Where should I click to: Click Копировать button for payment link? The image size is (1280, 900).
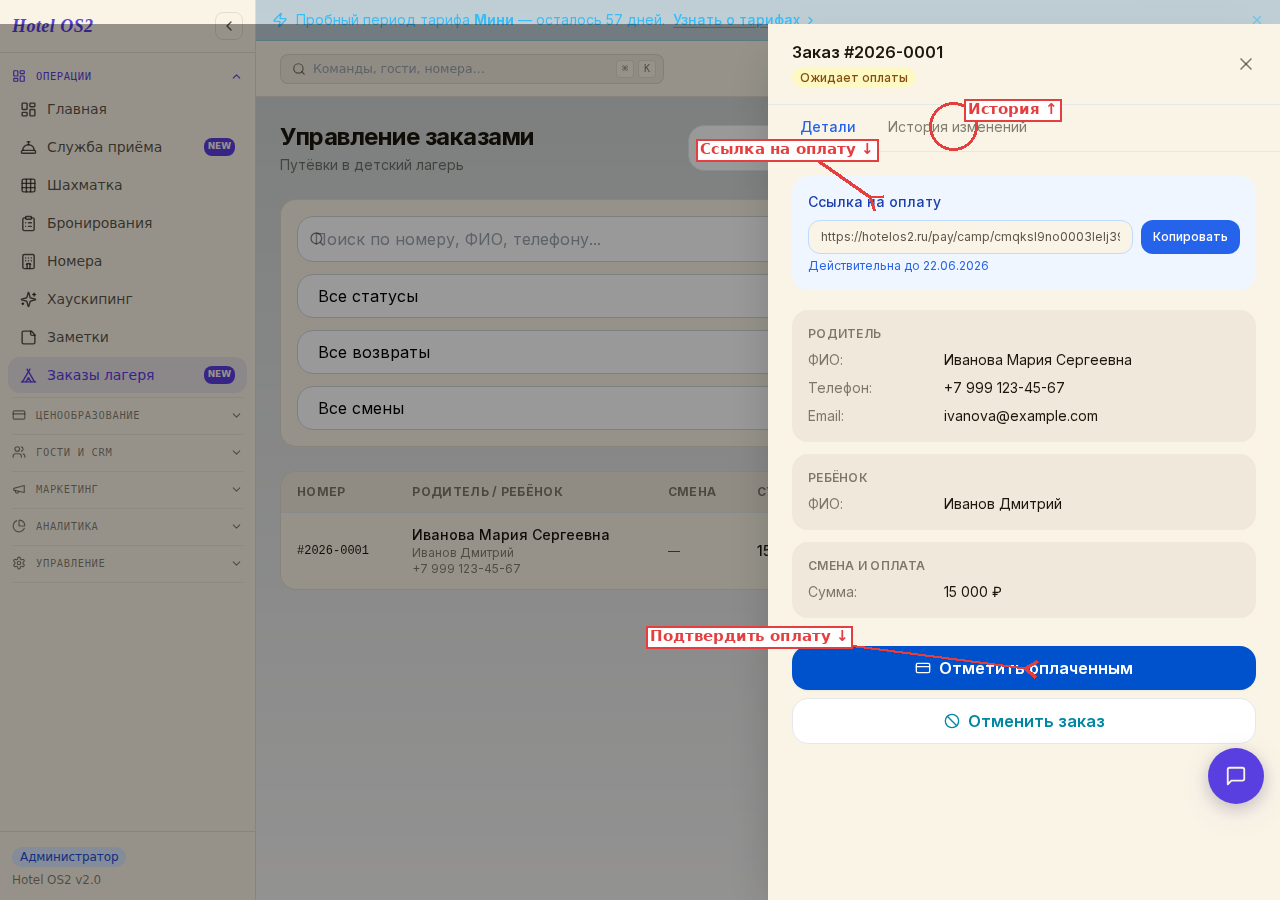tap(1190, 237)
